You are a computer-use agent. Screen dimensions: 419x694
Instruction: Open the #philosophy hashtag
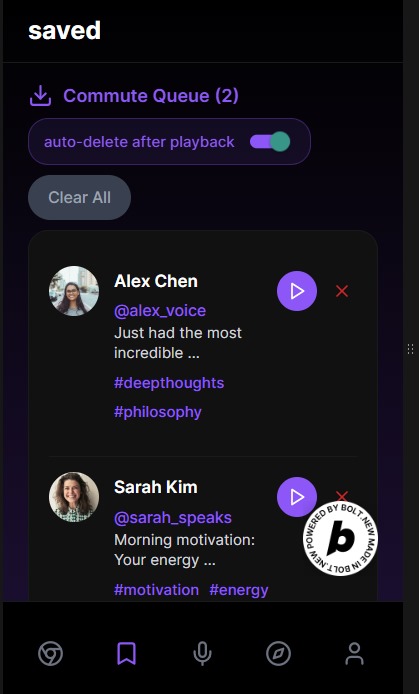tap(158, 412)
